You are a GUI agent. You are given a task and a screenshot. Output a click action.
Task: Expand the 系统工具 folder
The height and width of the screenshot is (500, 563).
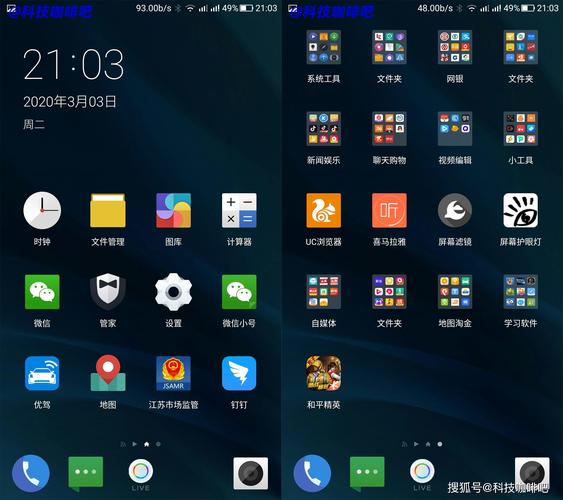(324, 47)
